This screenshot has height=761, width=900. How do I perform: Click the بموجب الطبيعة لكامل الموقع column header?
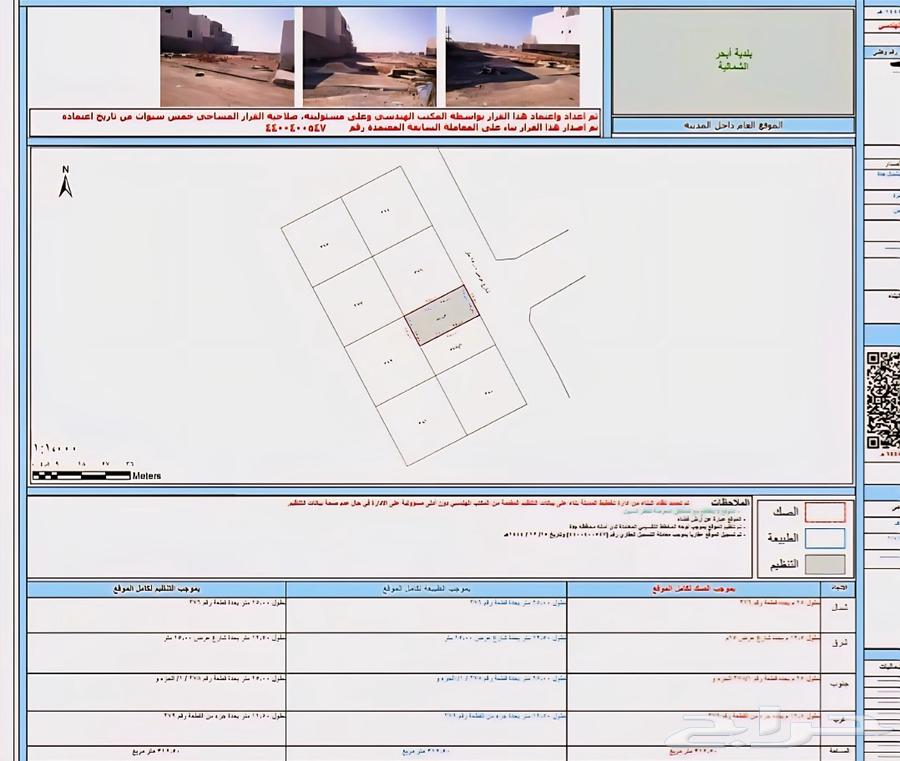click(x=426, y=588)
